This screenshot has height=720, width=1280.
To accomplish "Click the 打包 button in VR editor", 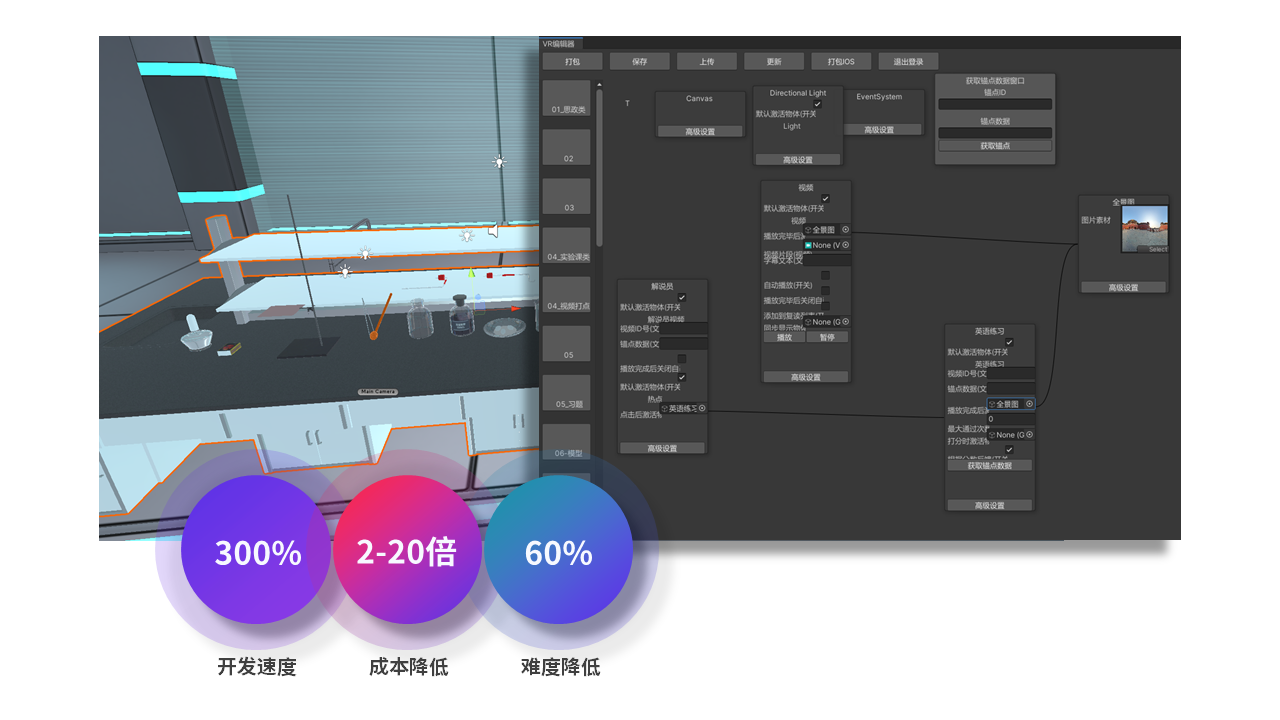I will [572, 61].
